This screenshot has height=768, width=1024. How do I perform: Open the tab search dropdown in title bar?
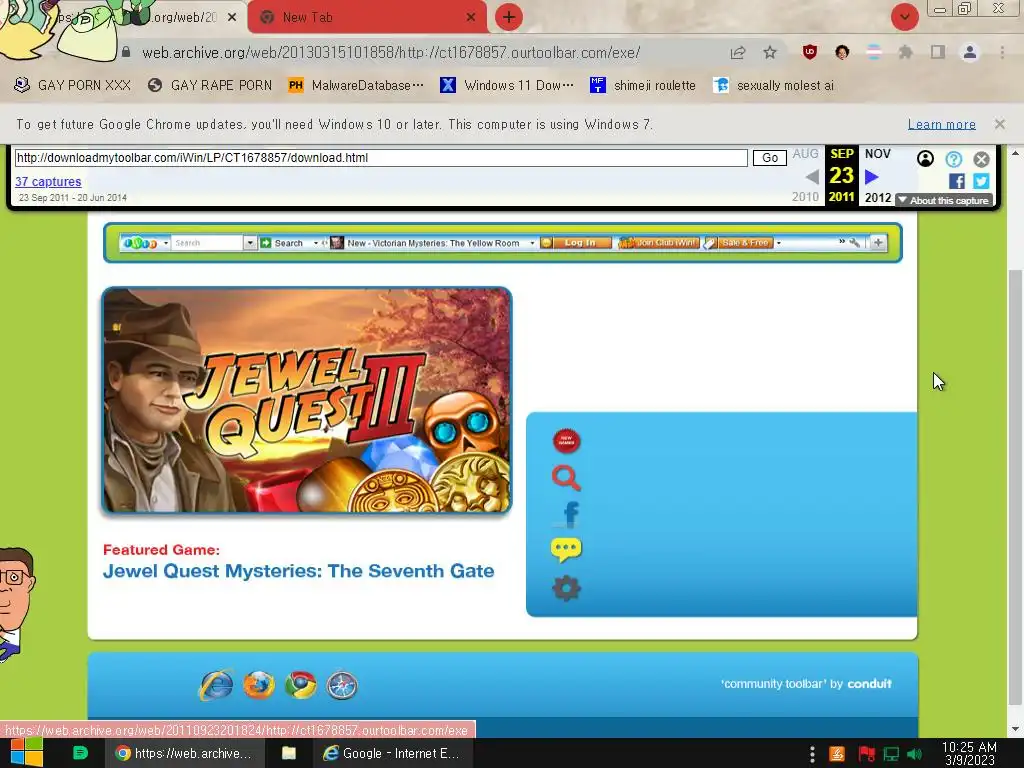pos(904,17)
